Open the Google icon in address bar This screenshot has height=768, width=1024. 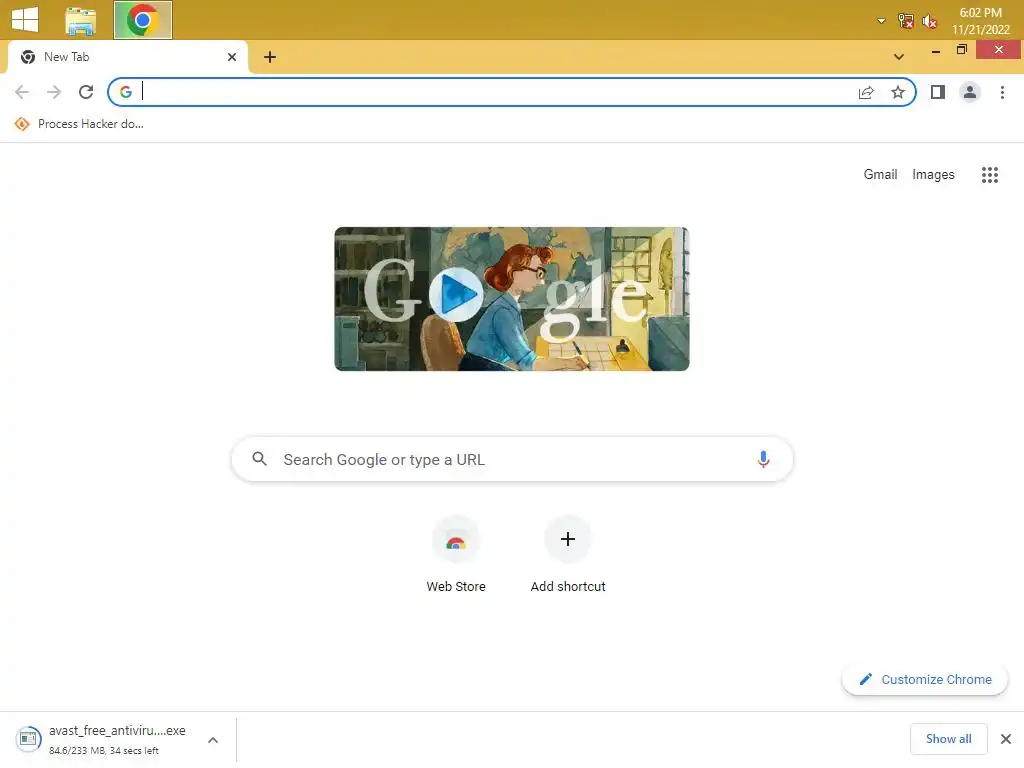(126, 92)
